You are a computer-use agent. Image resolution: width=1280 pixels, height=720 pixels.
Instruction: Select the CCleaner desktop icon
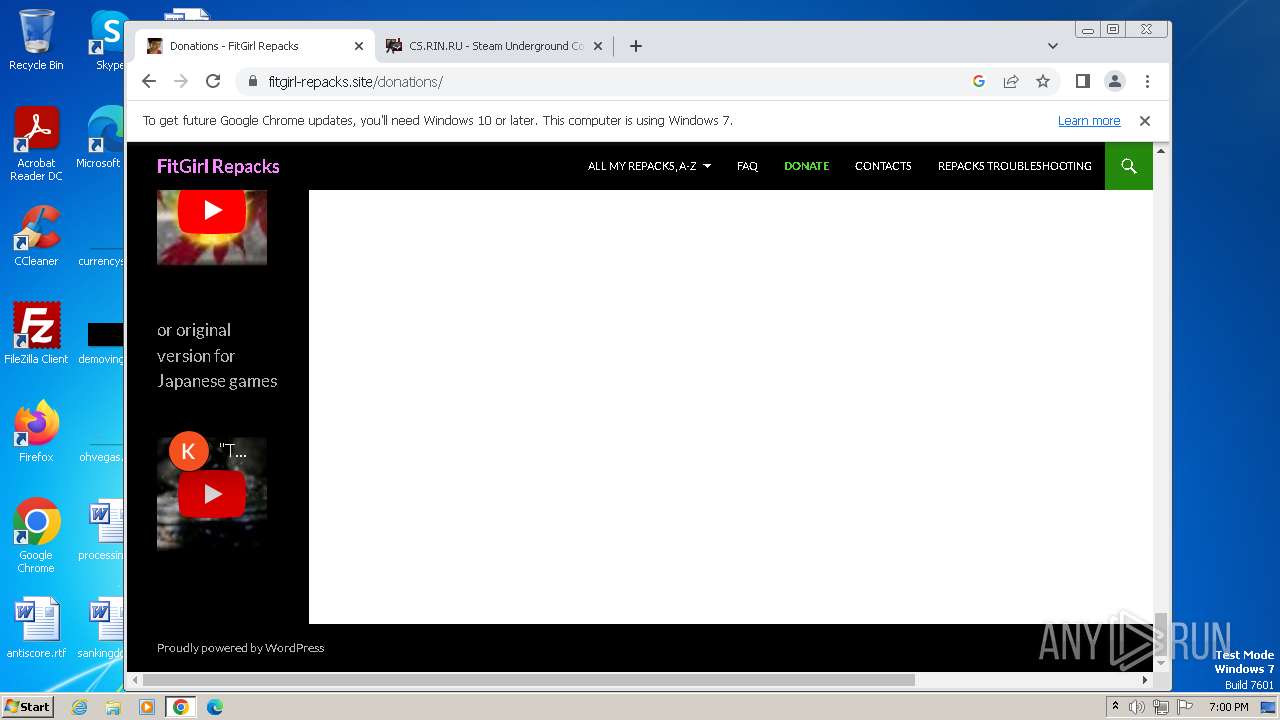36,236
